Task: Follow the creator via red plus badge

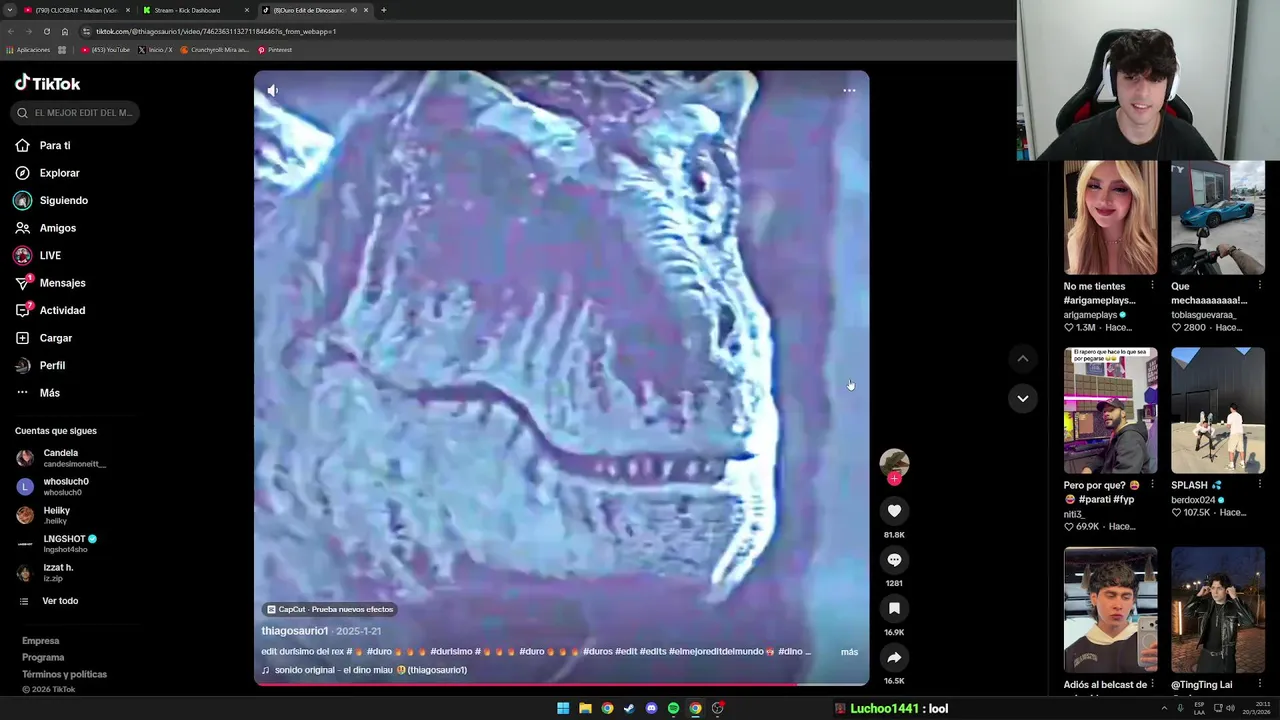Action: tap(894, 479)
